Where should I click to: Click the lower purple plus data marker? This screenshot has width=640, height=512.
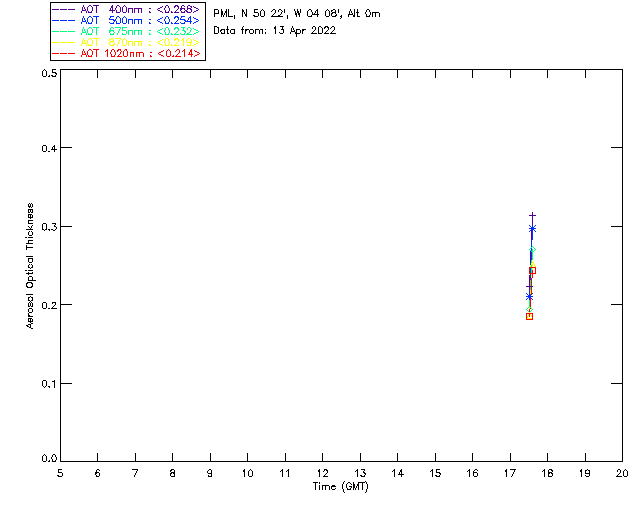(529, 287)
